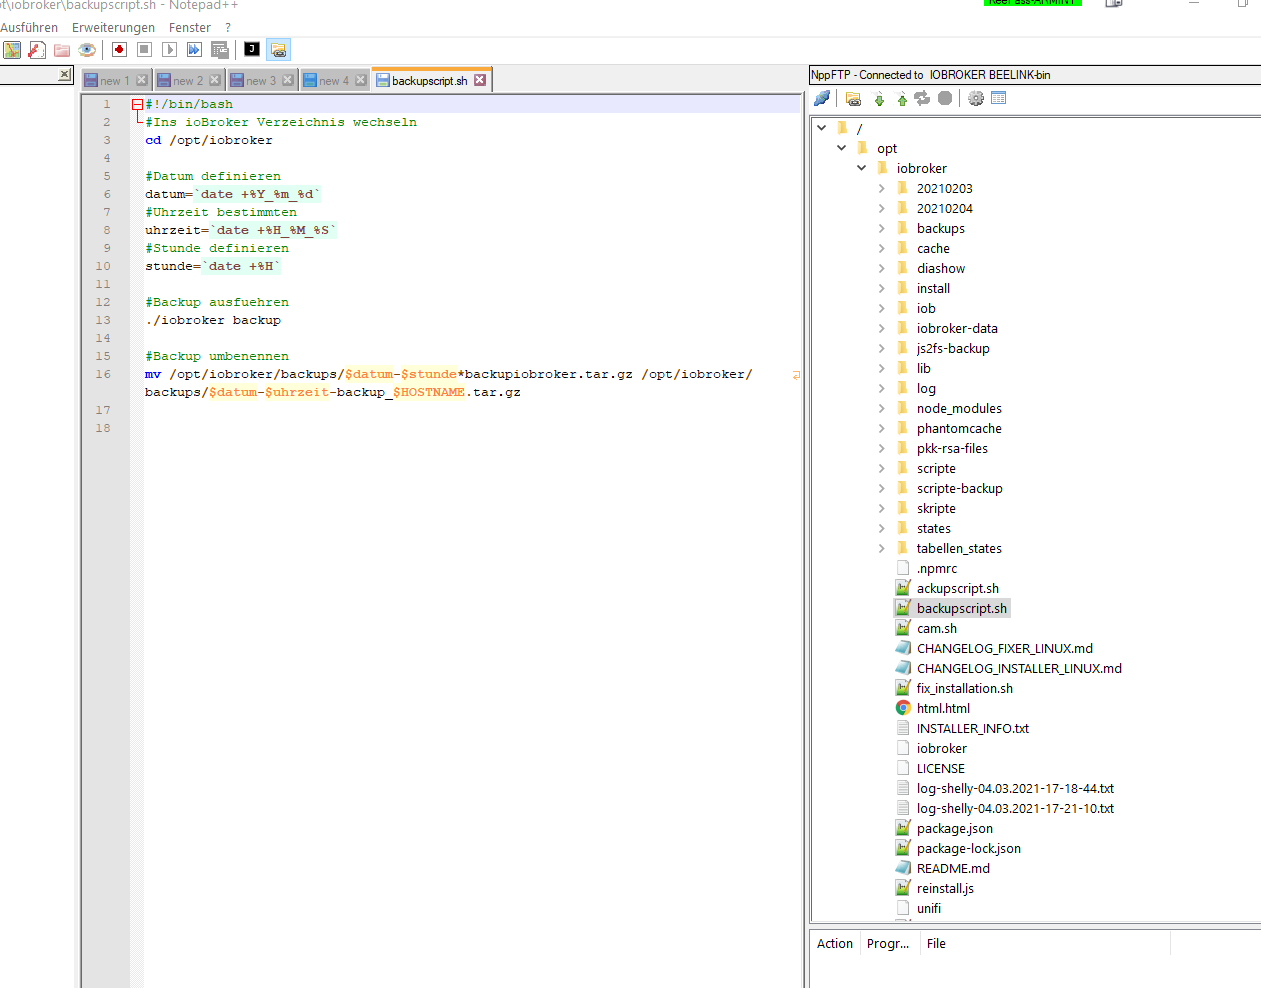The width and height of the screenshot is (1261, 988).
Task: Toggle the NppFTP window toolbar button
Action: tap(278, 50)
